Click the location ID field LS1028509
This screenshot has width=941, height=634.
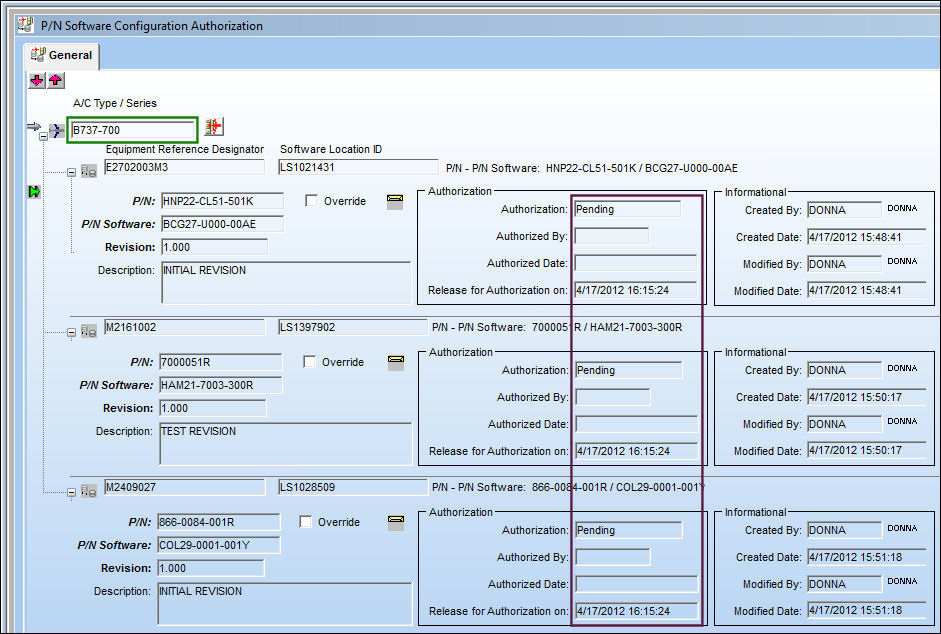(x=353, y=487)
